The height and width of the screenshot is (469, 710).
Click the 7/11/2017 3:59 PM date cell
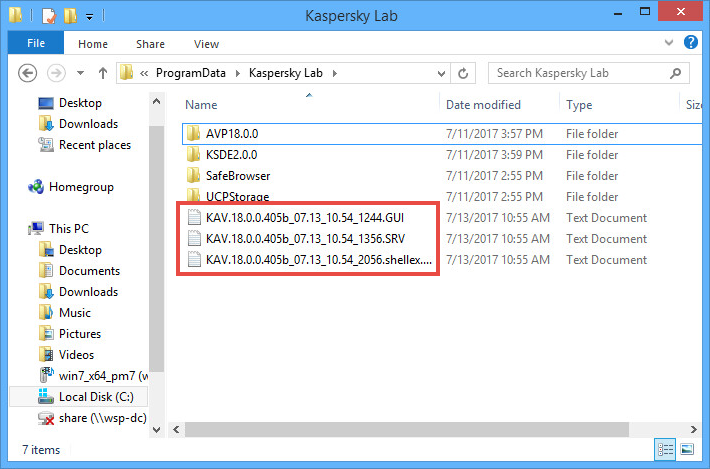click(494, 155)
